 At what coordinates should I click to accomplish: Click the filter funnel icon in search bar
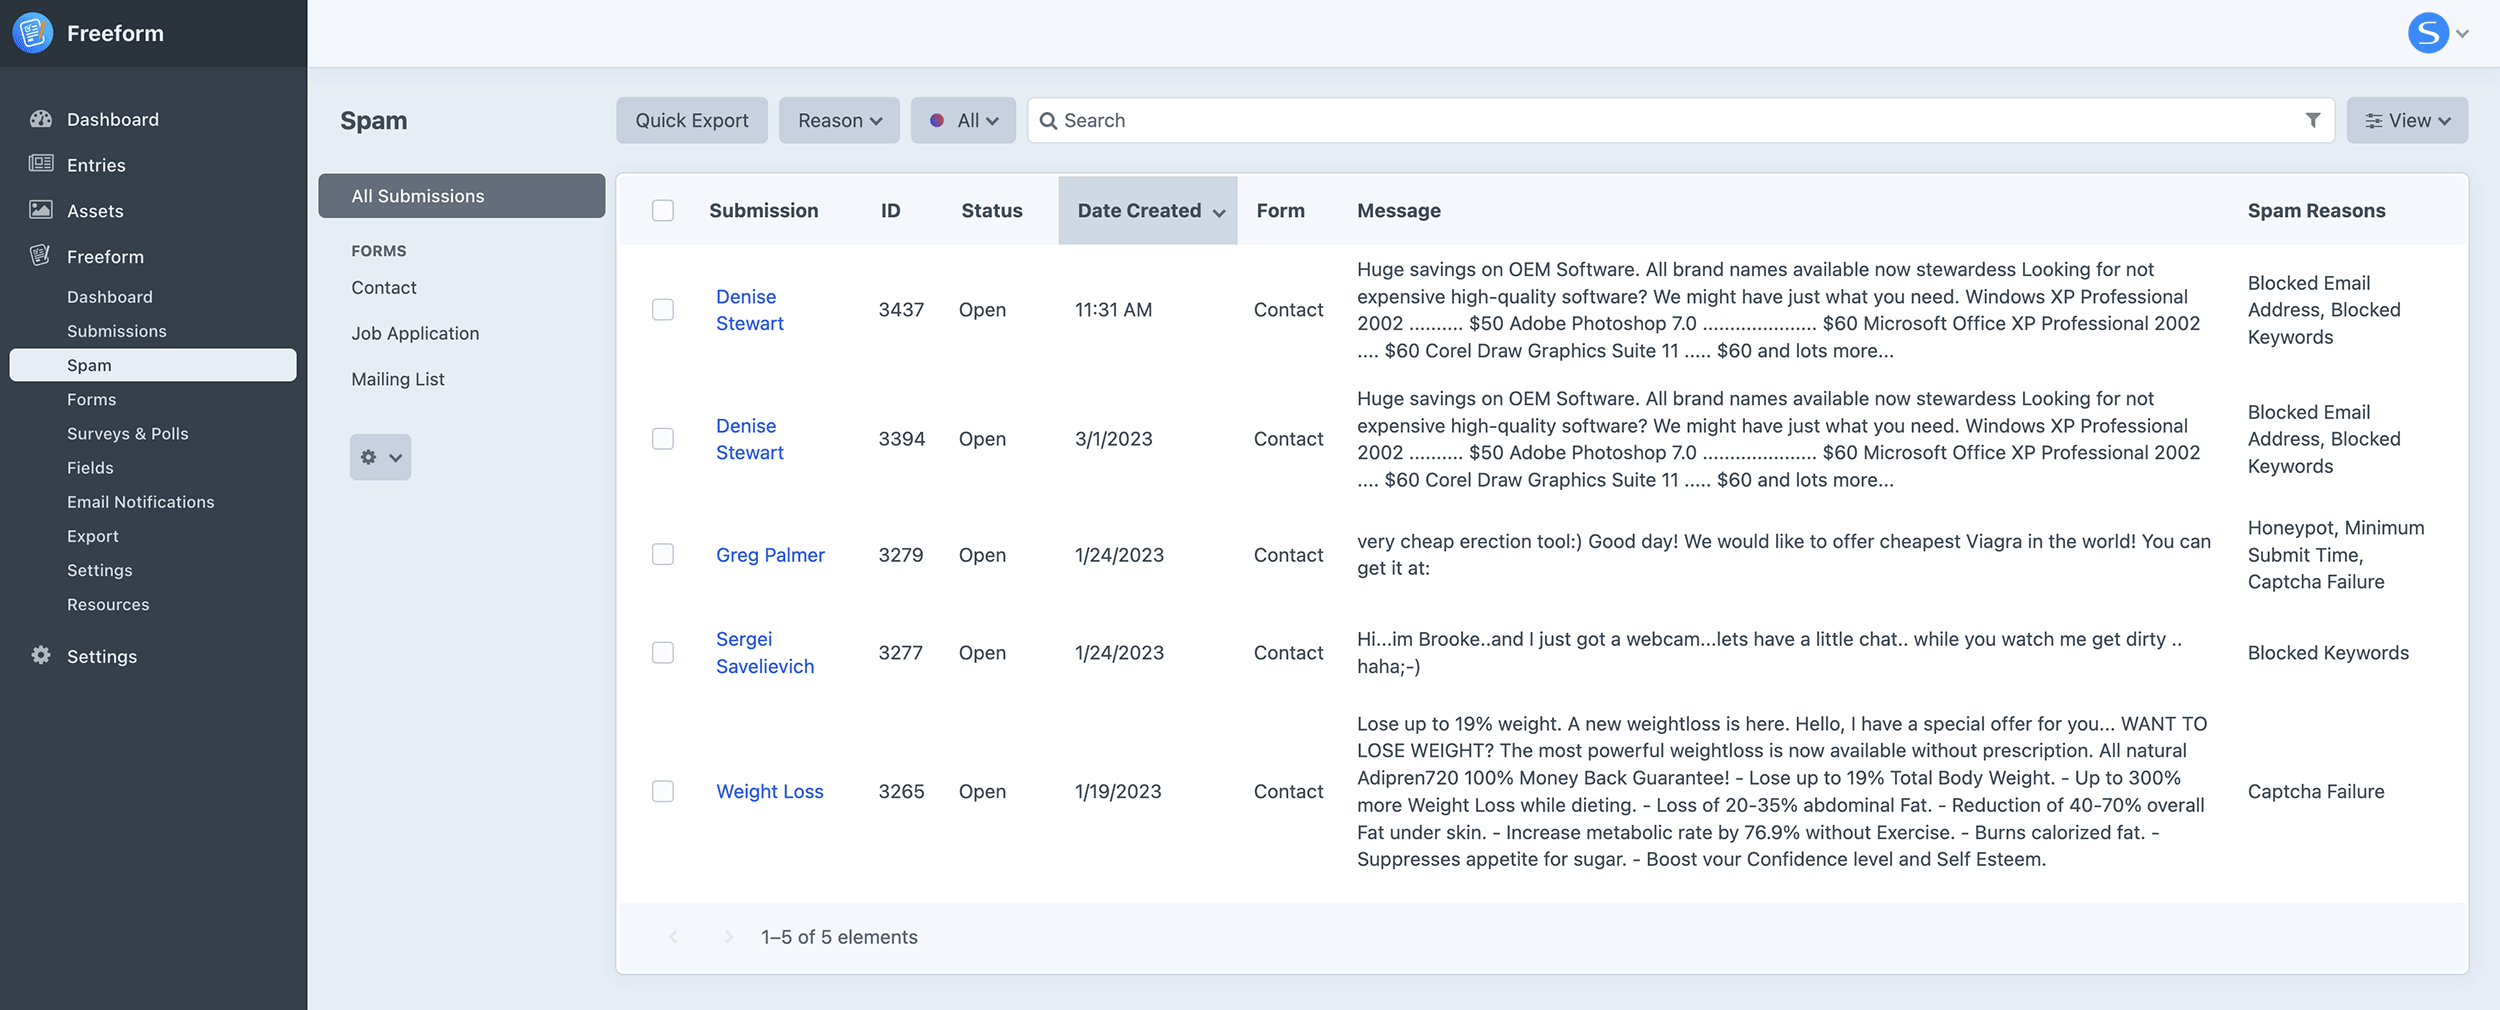(x=2312, y=120)
